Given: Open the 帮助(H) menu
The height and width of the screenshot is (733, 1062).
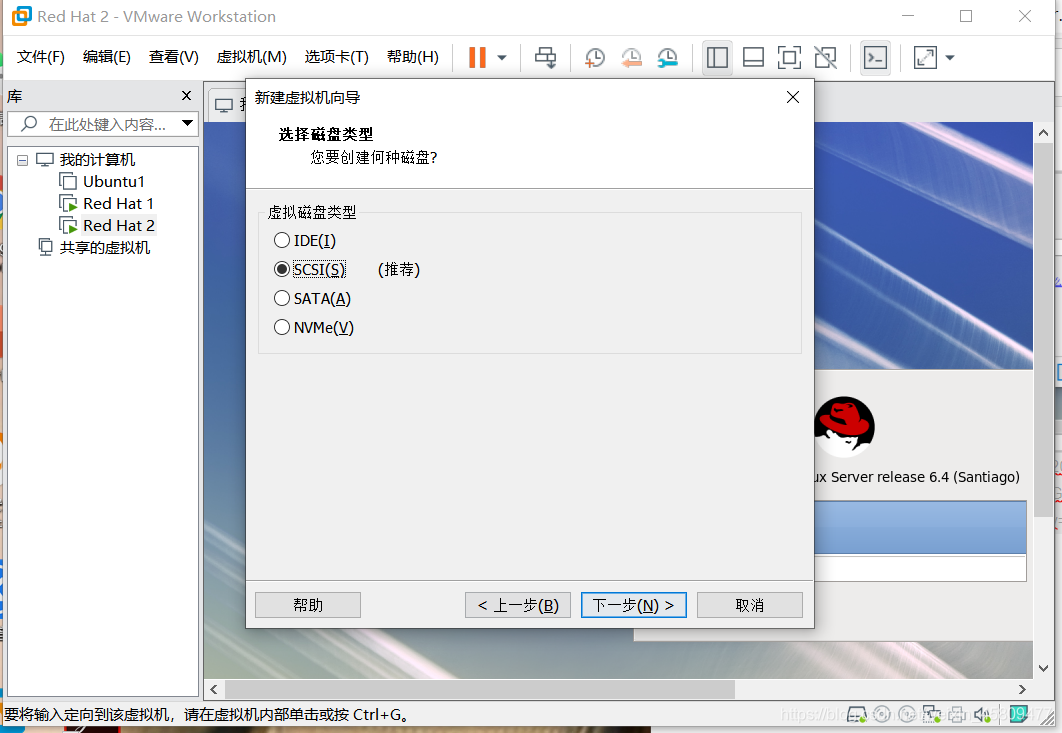Looking at the screenshot, I should tap(412, 57).
